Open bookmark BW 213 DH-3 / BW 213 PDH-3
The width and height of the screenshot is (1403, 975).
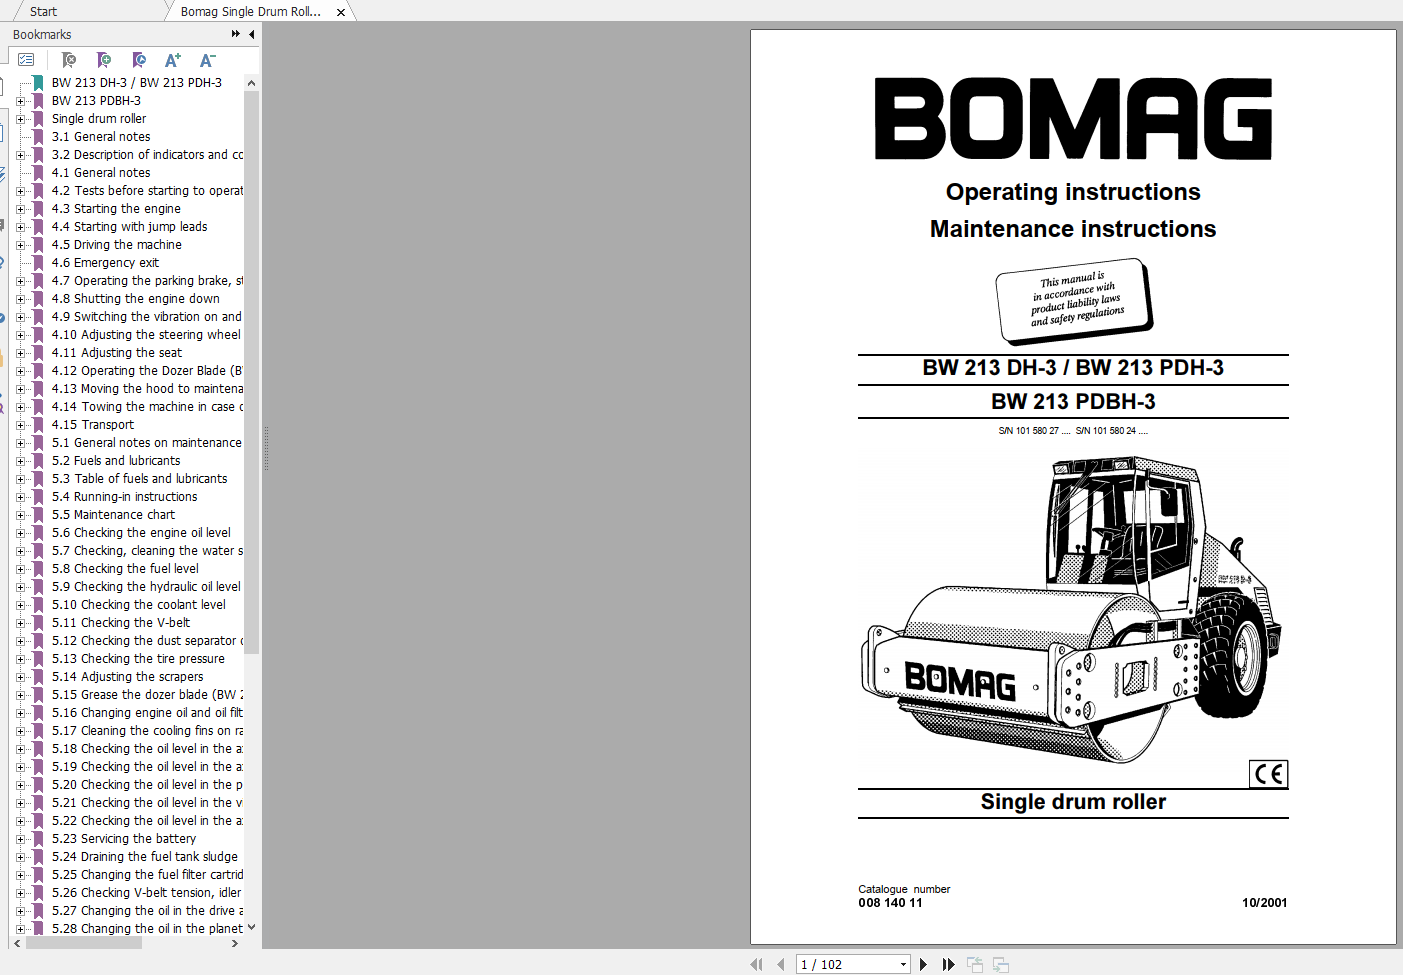point(137,83)
